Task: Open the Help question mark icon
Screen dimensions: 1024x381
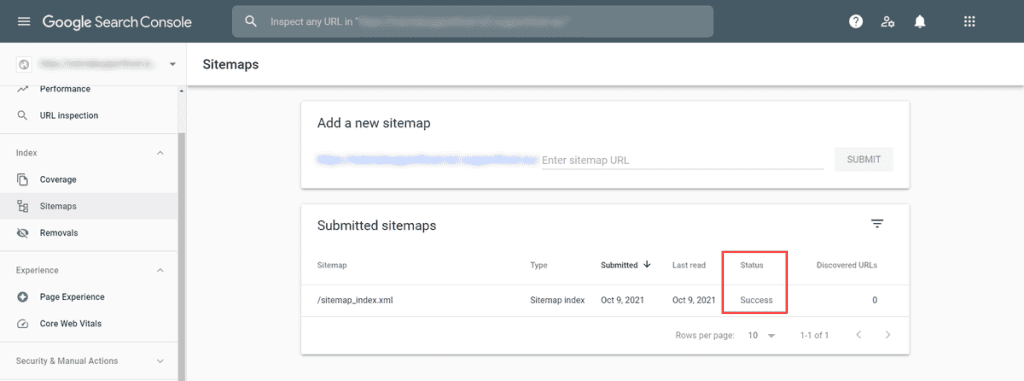Action: 856,22
